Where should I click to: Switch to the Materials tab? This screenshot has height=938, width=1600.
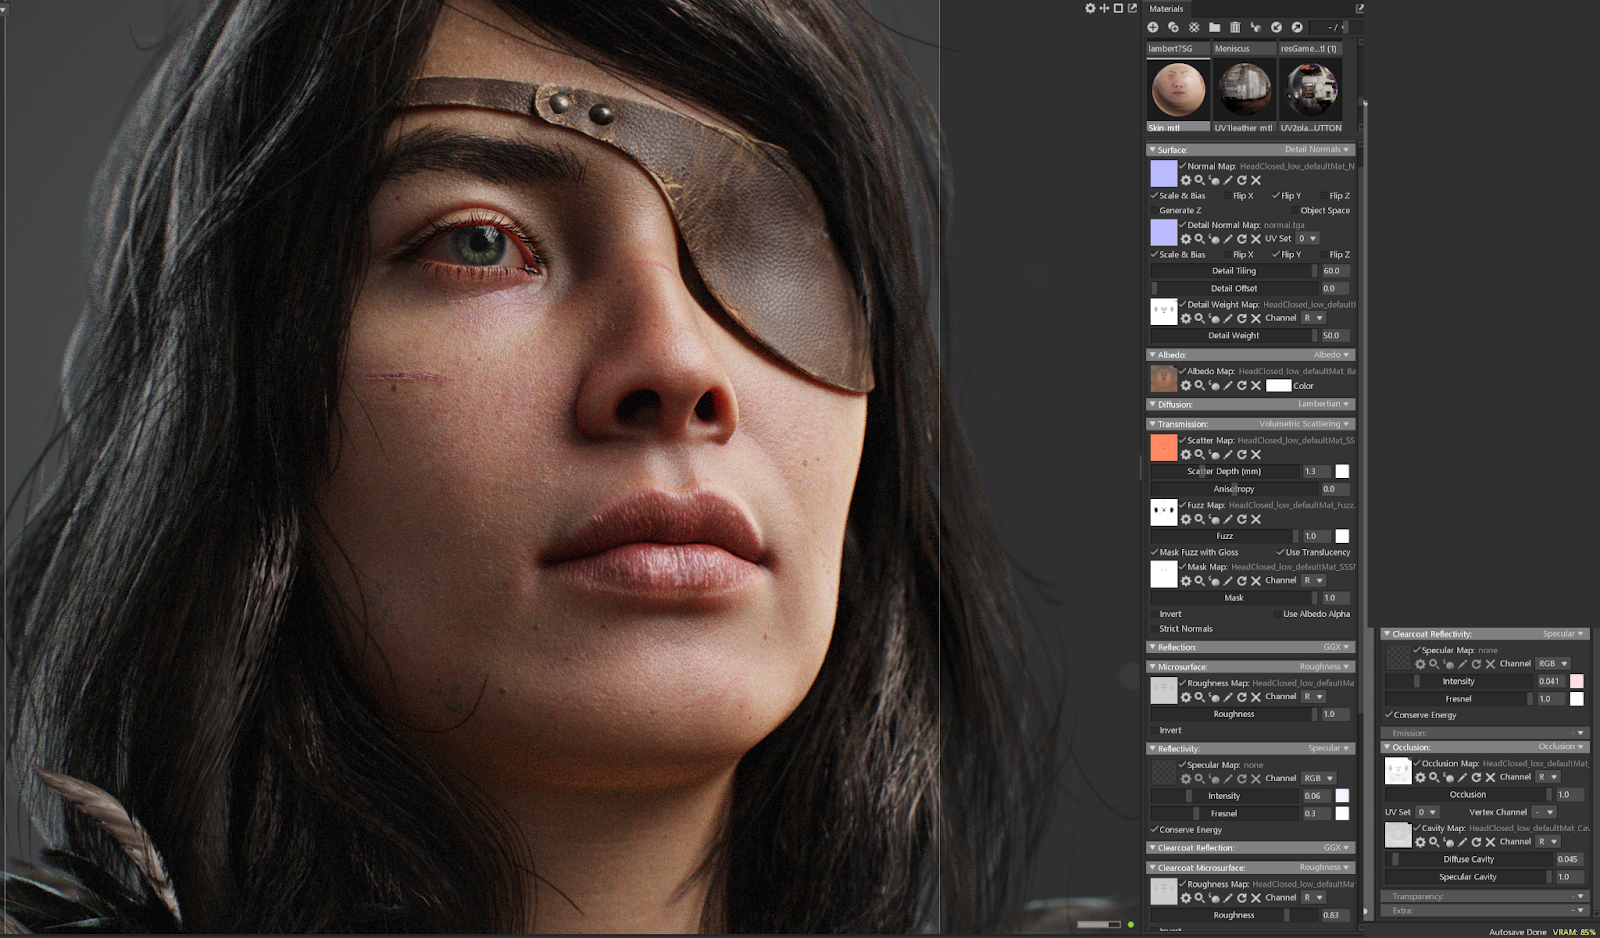[x=1166, y=9]
